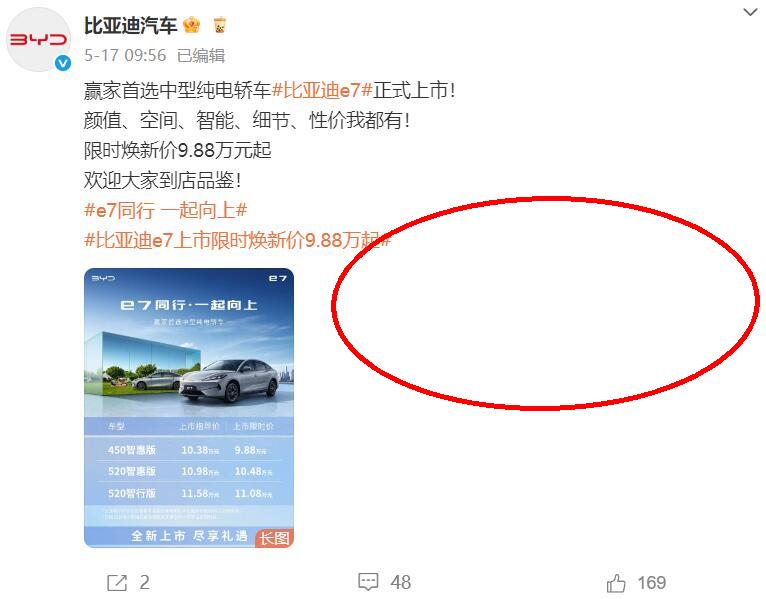Open the #e7同行 一起向上# hashtag
This screenshot has height=599, width=766.
point(166,210)
